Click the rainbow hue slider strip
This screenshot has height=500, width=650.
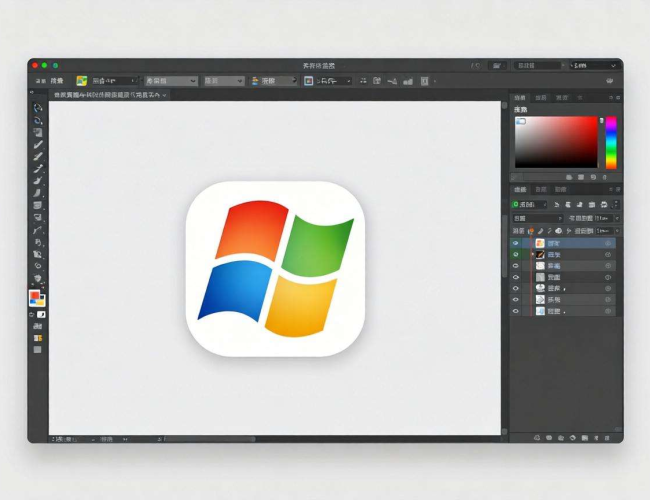coord(611,143)
